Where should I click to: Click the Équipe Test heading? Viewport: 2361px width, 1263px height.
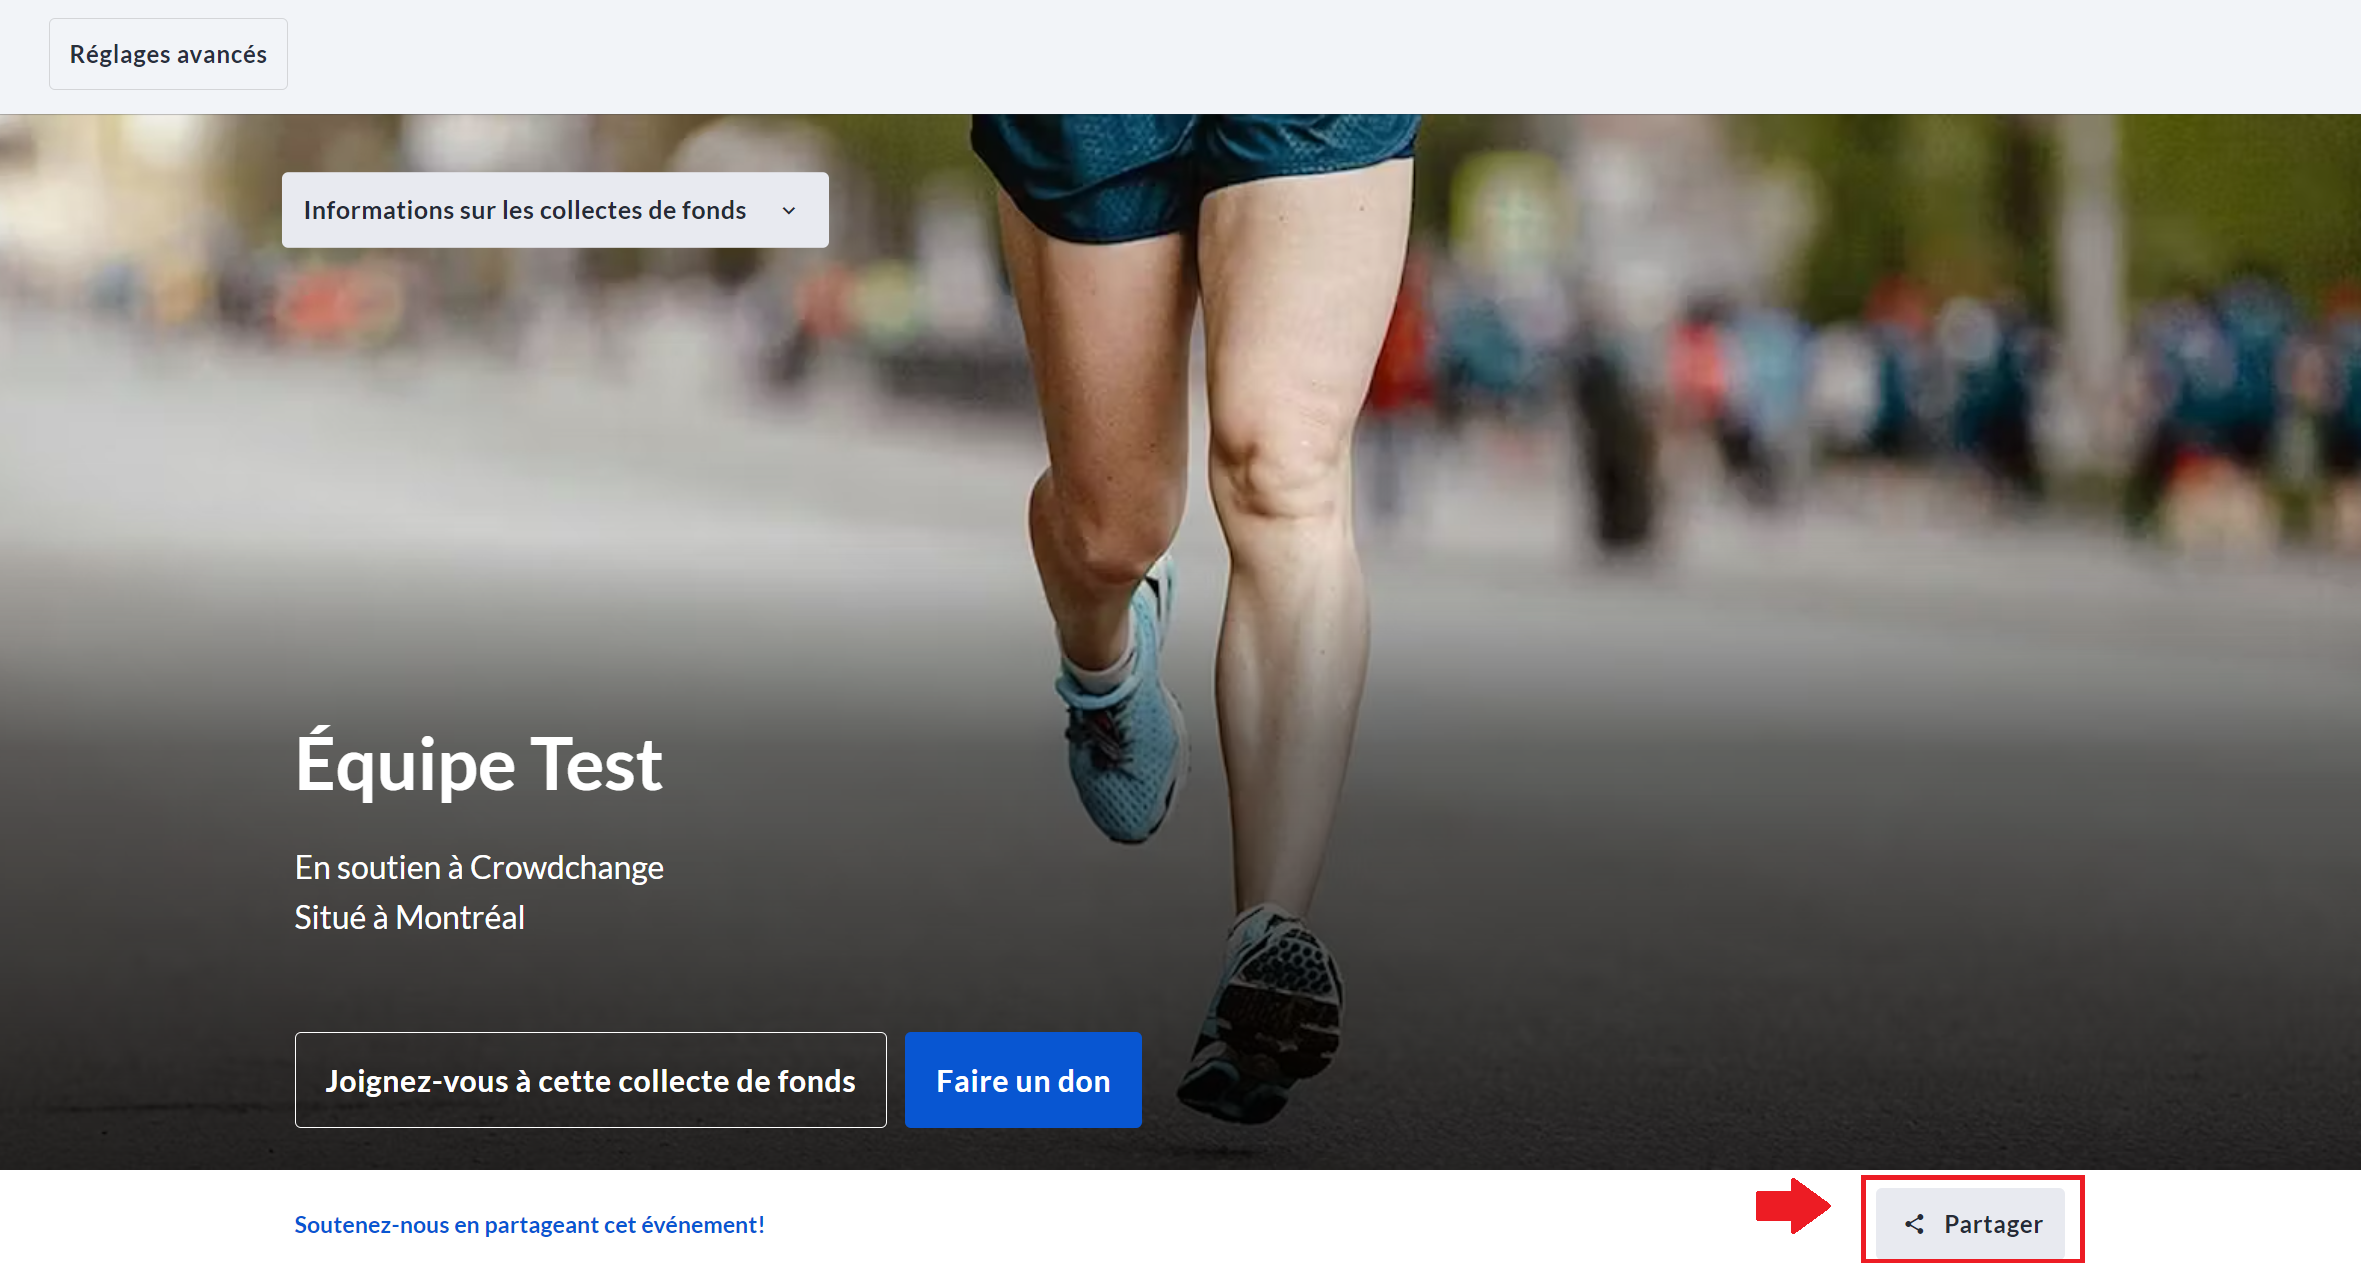point(478,765)
